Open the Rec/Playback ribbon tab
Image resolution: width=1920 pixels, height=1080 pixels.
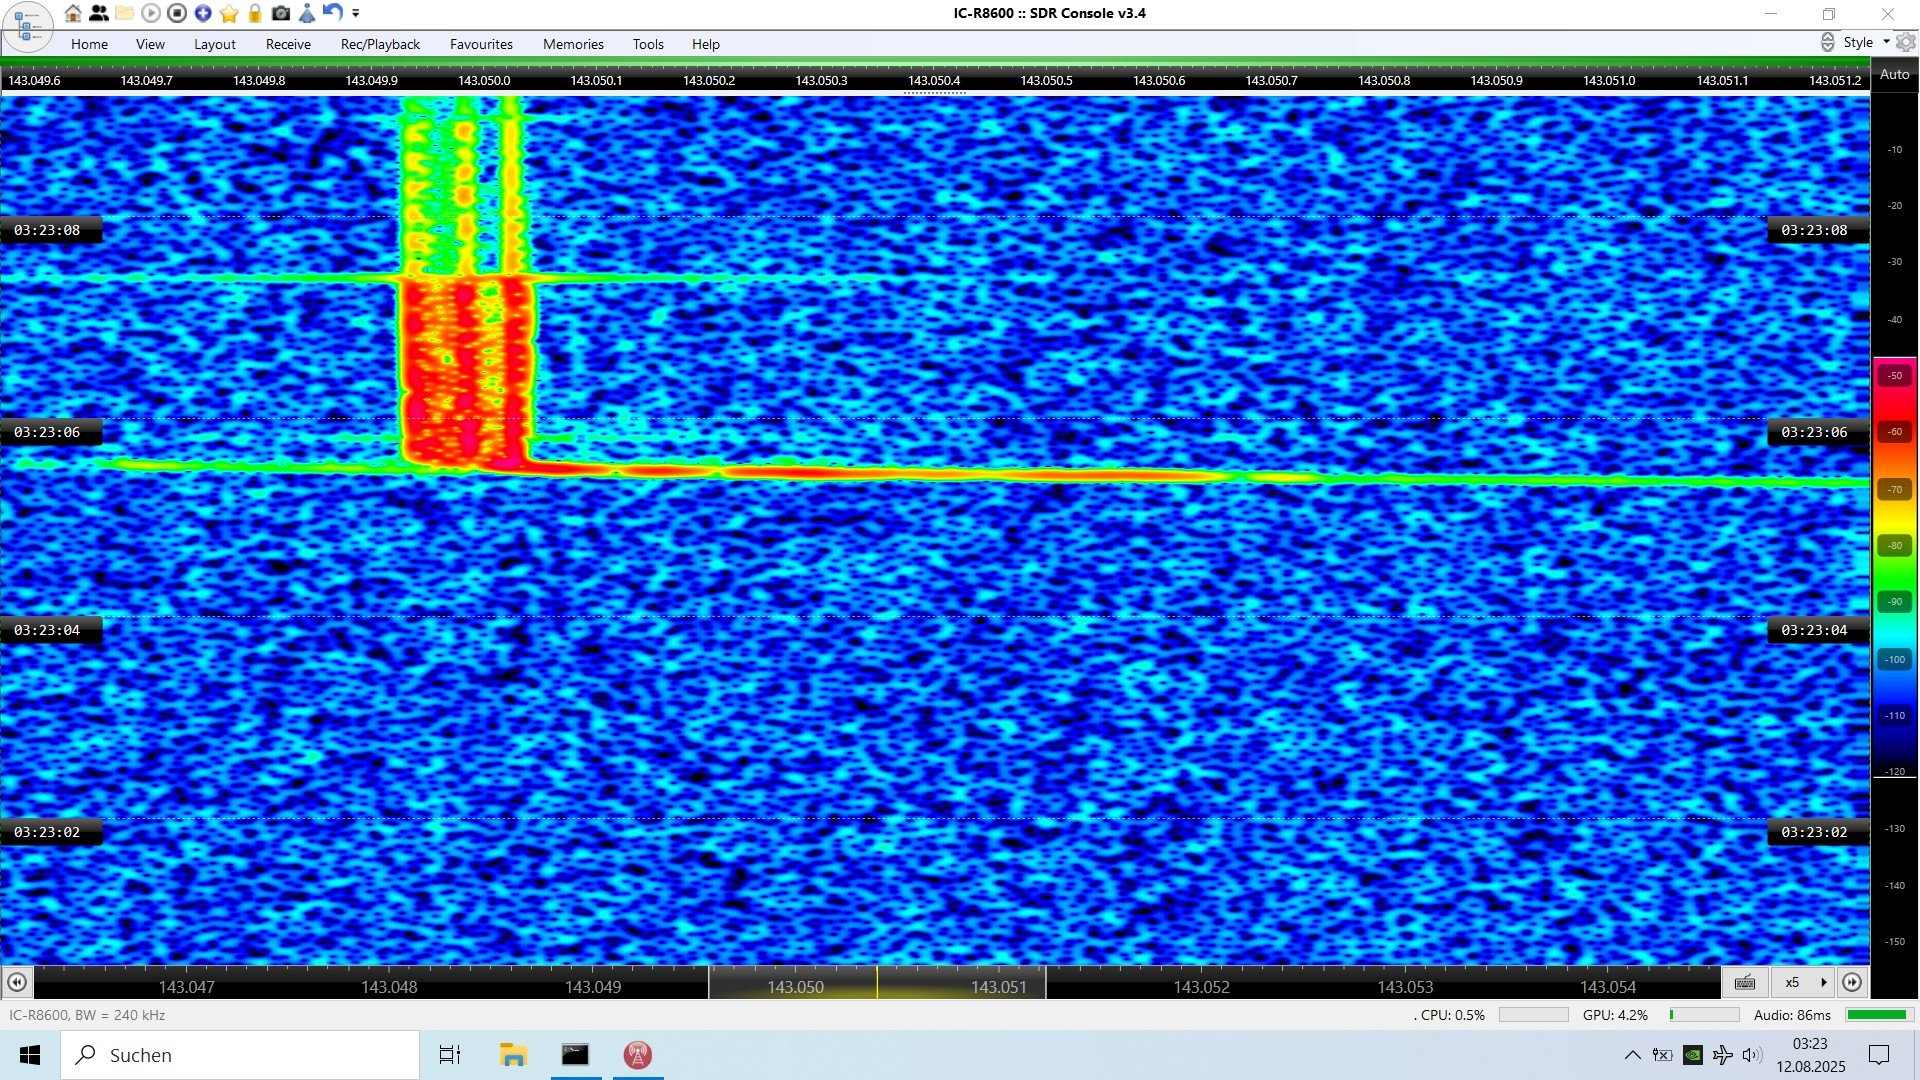click(380, 44)
